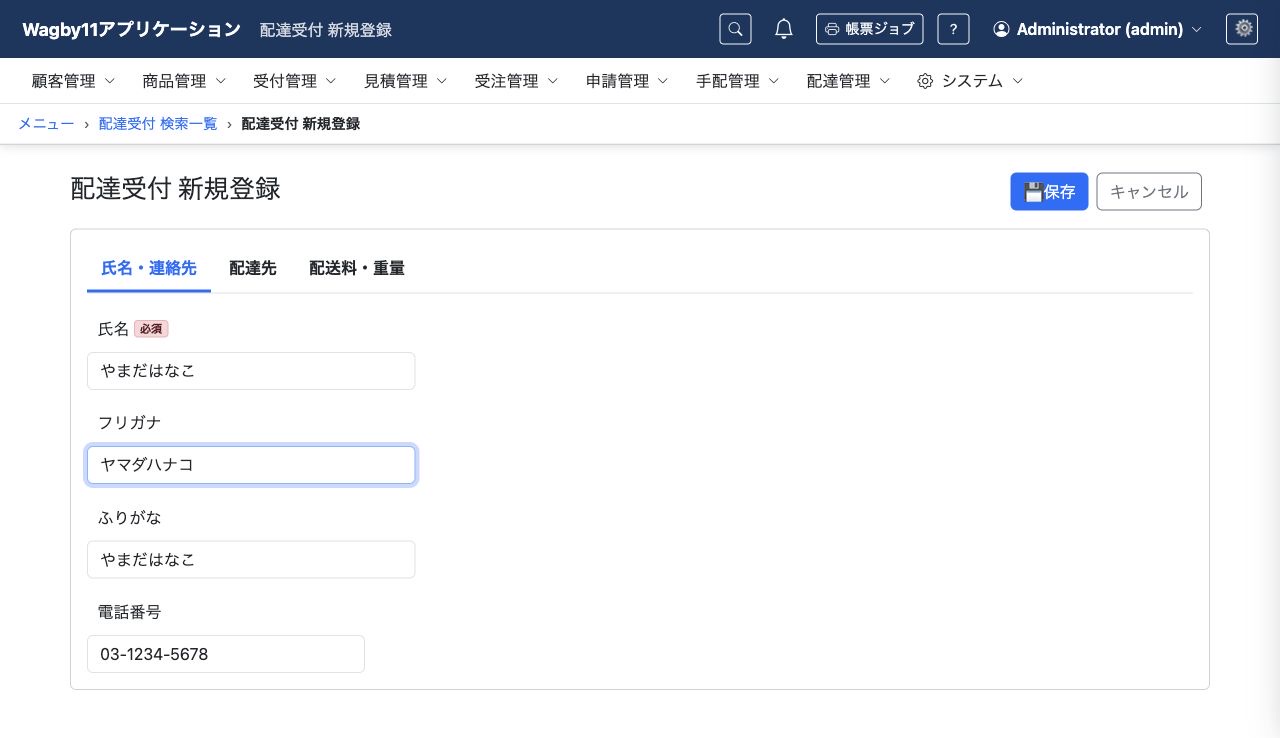Expand the 受注管理 menu
This screenshot has height=738, width=1280.
[x=517, y=81]
